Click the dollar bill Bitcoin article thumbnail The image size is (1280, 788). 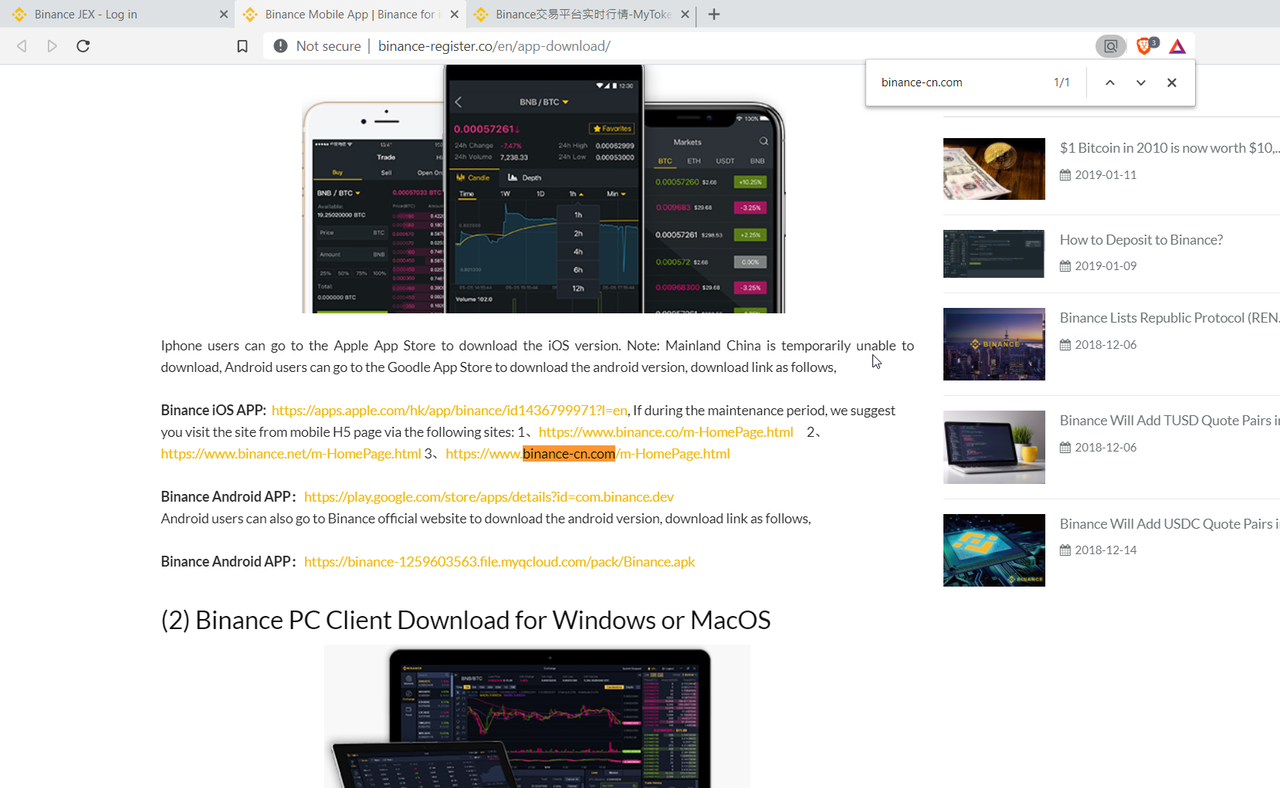click(994, 168)
